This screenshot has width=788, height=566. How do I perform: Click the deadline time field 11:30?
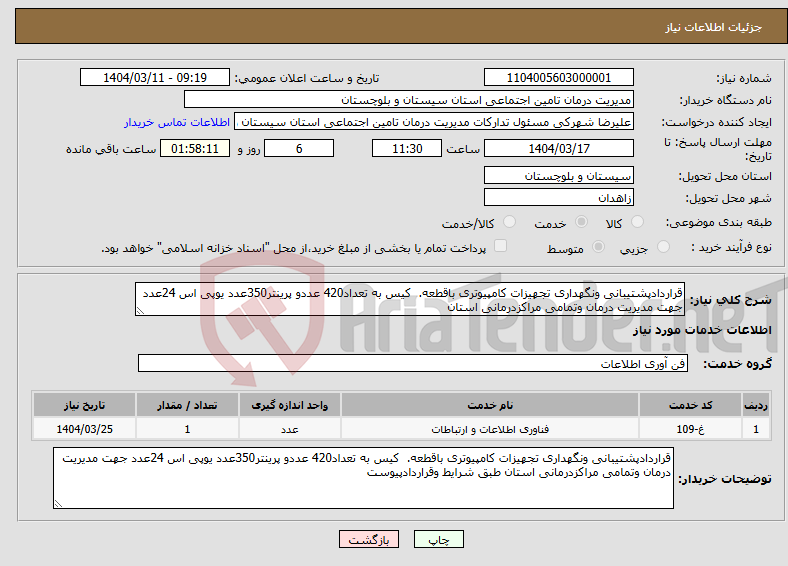coord(407,148)
